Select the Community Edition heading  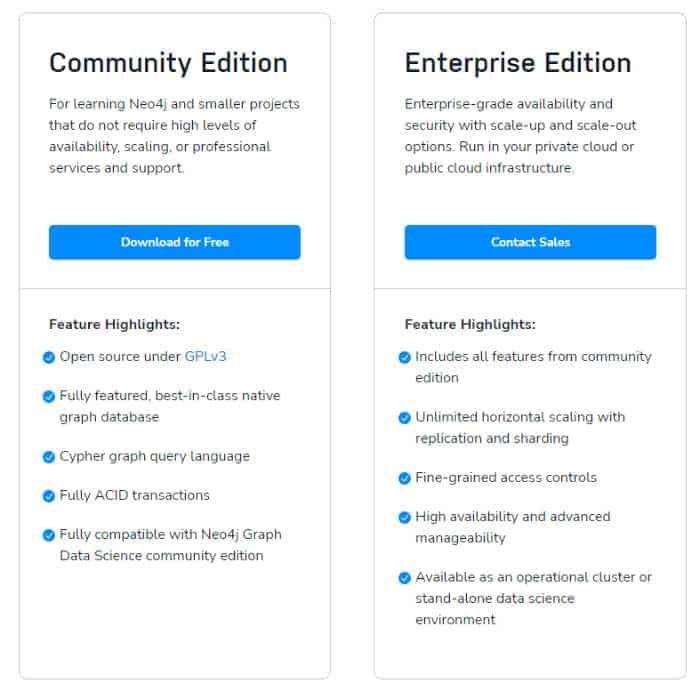[x=168, y=63]
